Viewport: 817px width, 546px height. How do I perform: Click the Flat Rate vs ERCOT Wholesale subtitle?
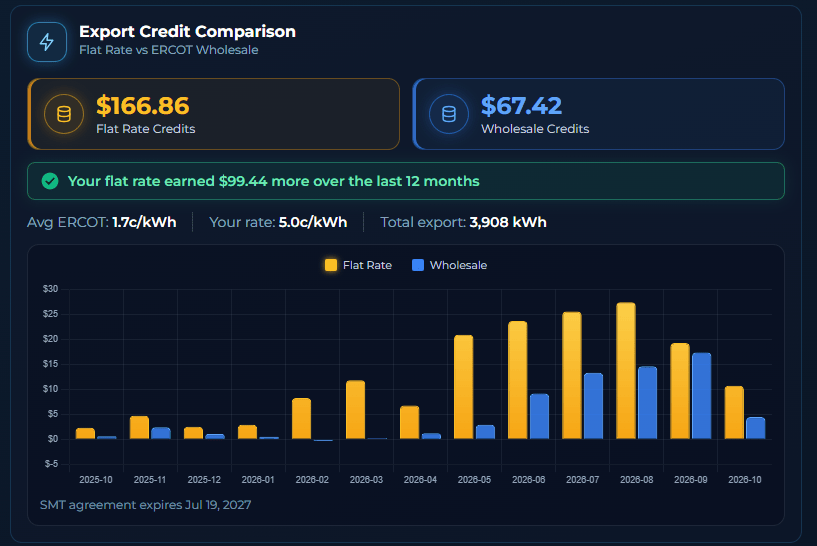tap(169, 50)
